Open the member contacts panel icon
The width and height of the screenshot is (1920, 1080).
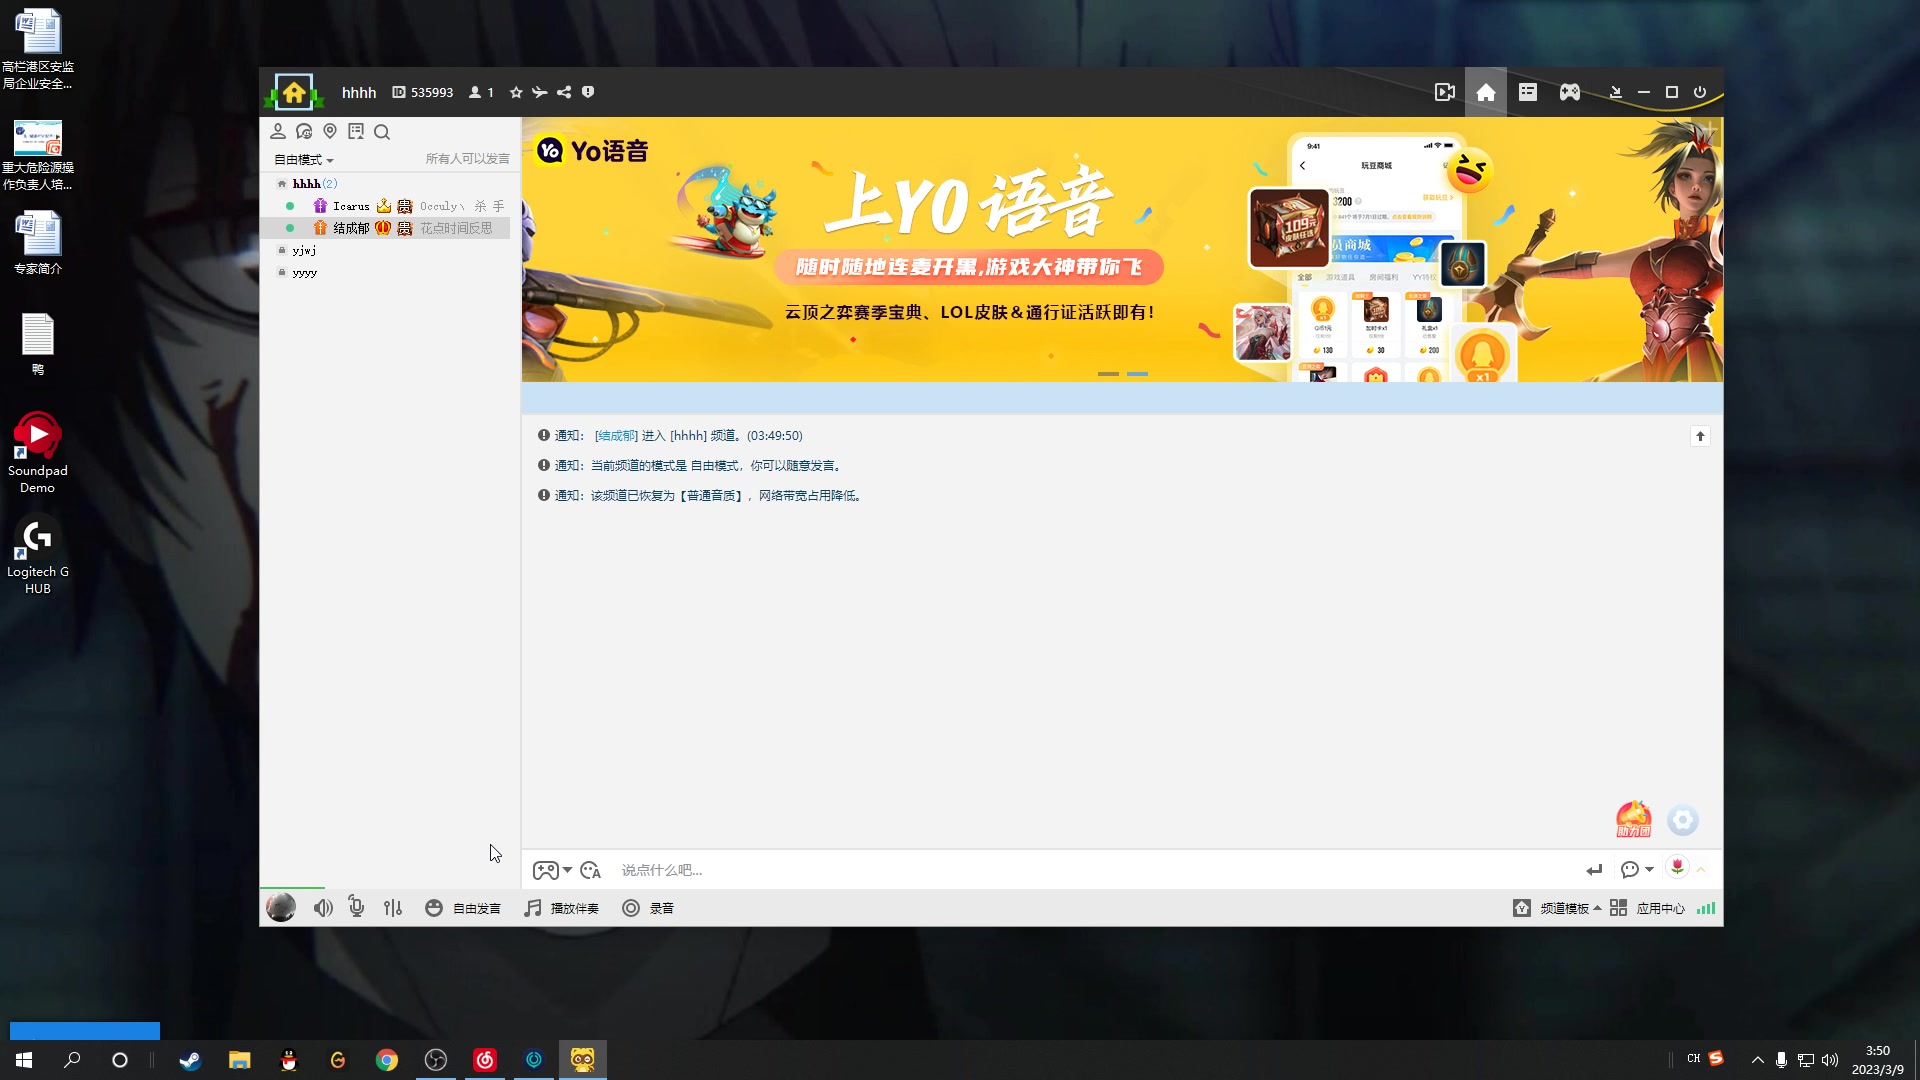pos(278,131)
